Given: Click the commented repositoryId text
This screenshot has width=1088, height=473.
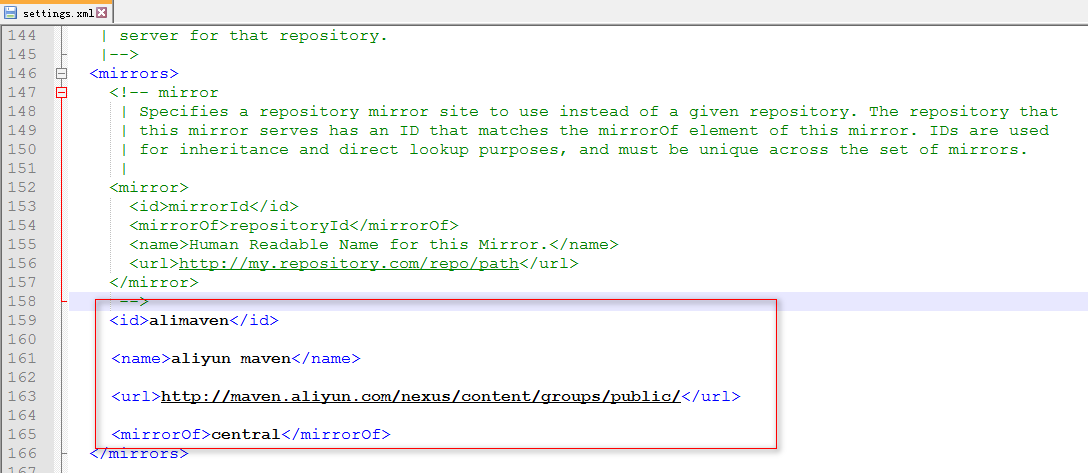Looking at the screenshot, I should coord(289,225).
